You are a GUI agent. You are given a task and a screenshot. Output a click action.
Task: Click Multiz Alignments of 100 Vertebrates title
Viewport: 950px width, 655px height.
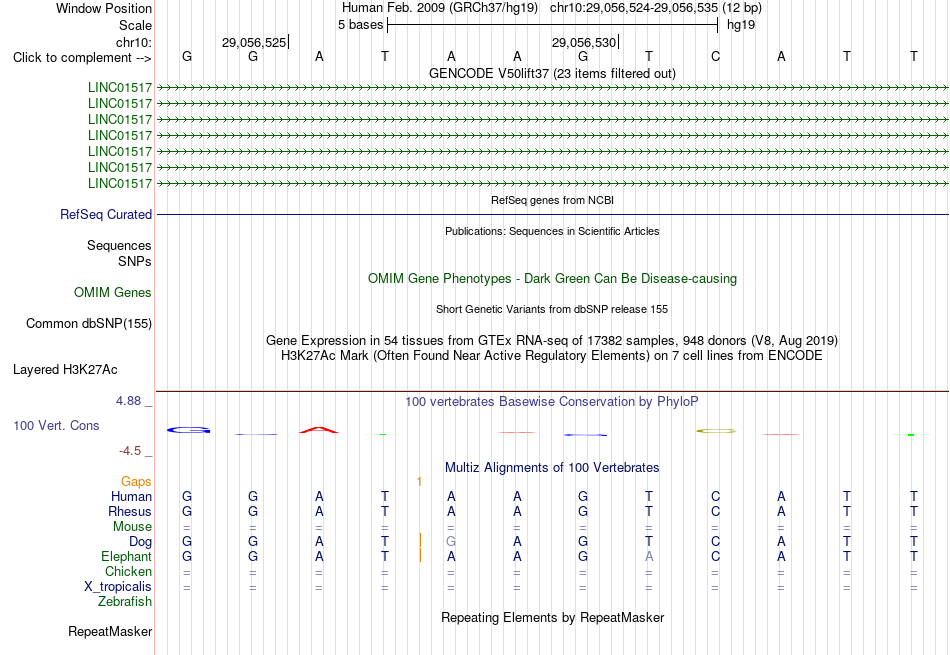tap(552, 468)
